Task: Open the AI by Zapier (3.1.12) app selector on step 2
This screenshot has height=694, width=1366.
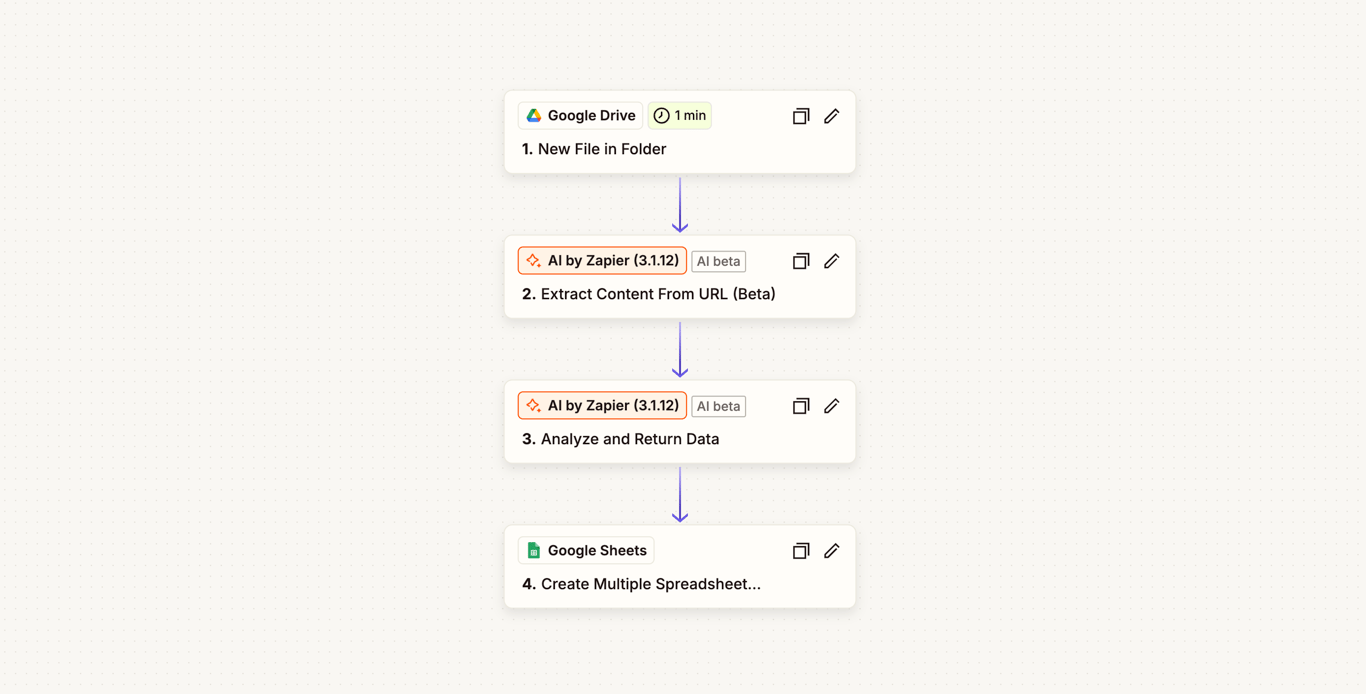Action: 601,260
